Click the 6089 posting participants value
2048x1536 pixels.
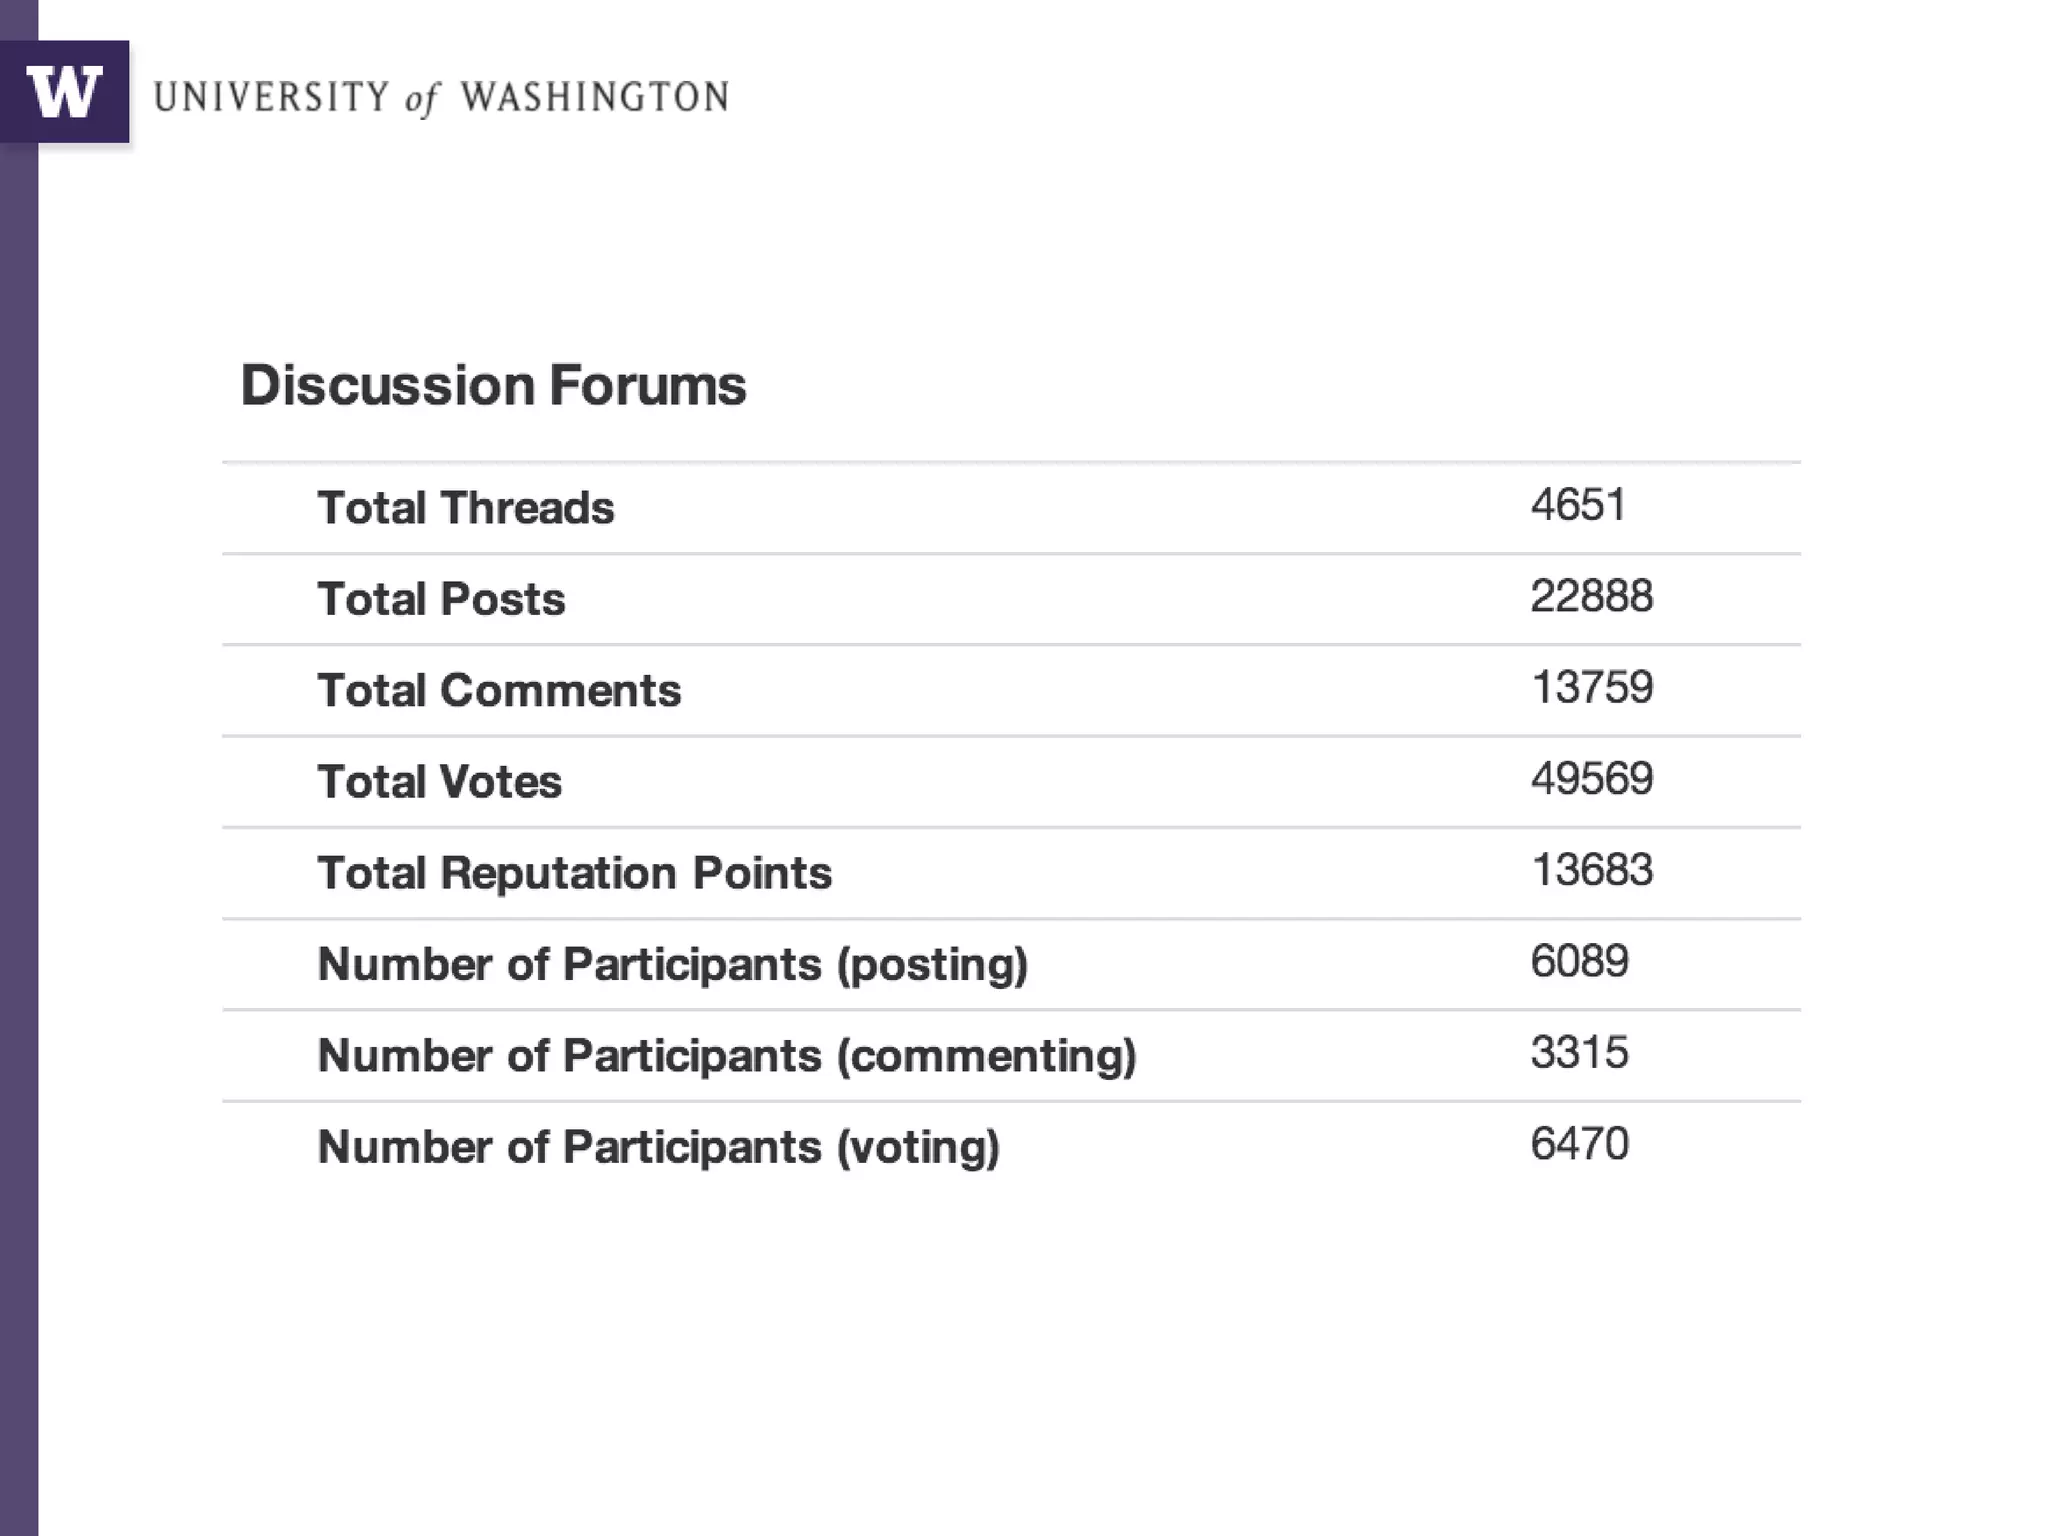1579,961
